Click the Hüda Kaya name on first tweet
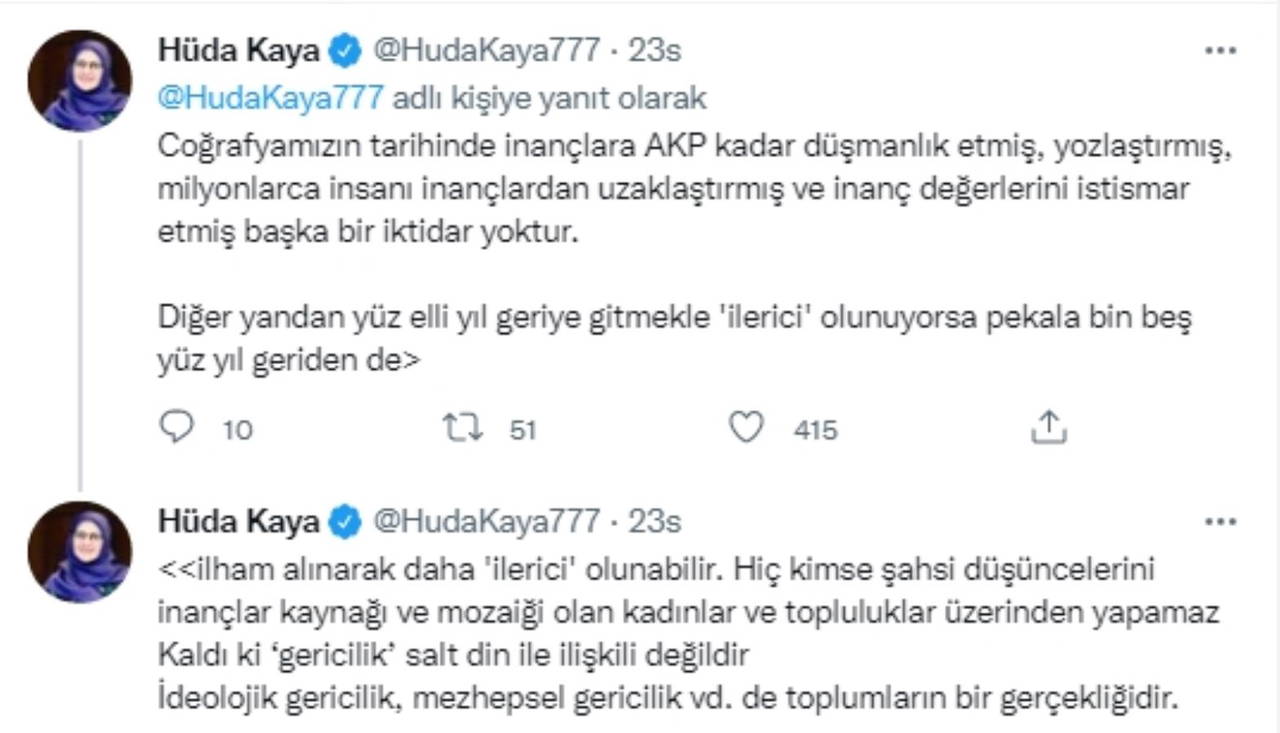 [238, 51]
